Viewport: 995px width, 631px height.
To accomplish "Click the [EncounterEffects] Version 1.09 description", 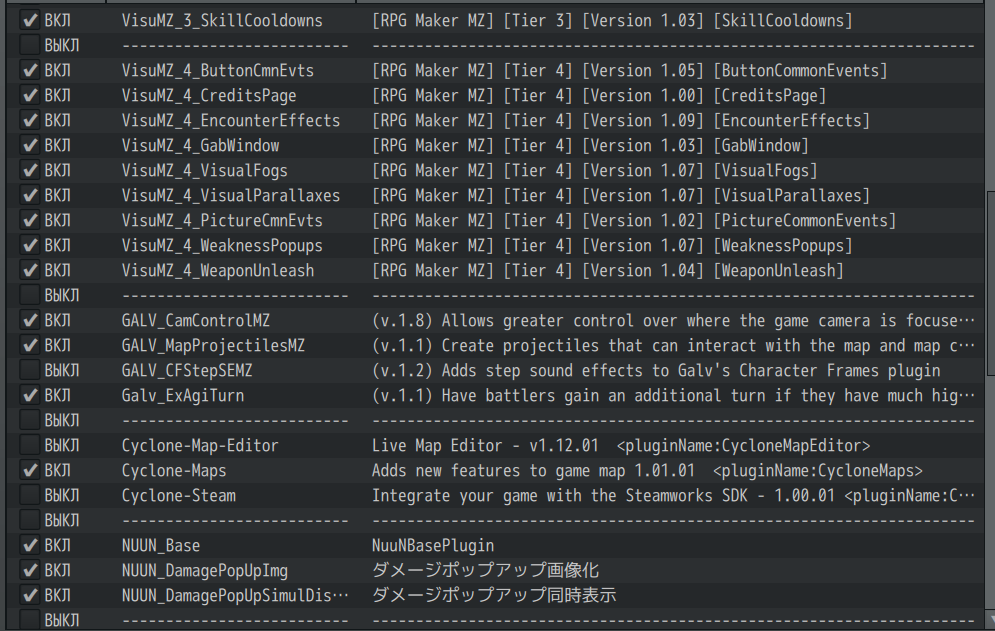I will coord(621,121).
